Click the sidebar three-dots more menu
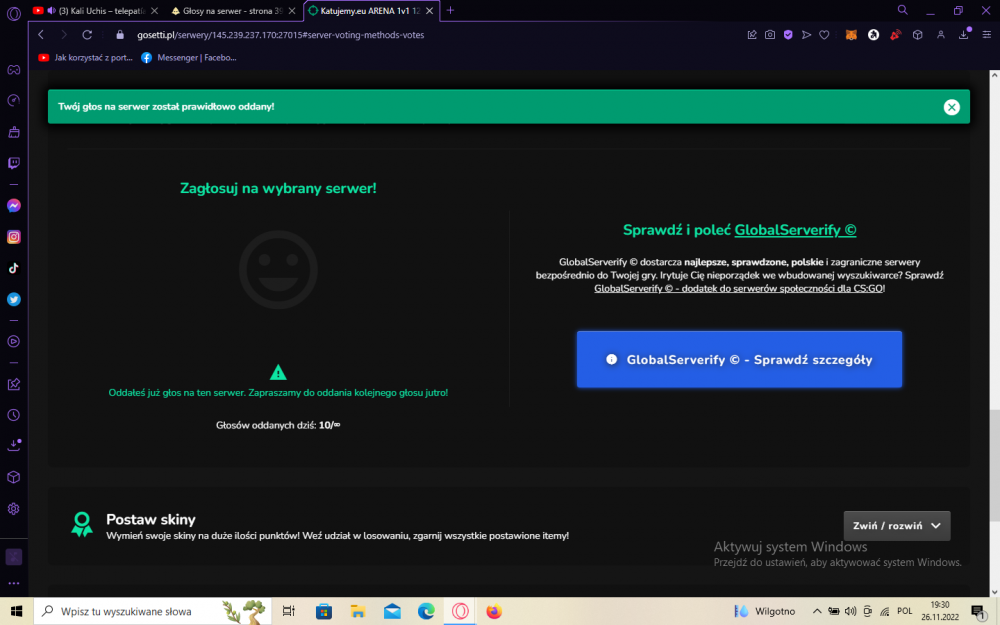Viewport: 1000px width, 625px height. pyautogui.click(x=13, y=583)
